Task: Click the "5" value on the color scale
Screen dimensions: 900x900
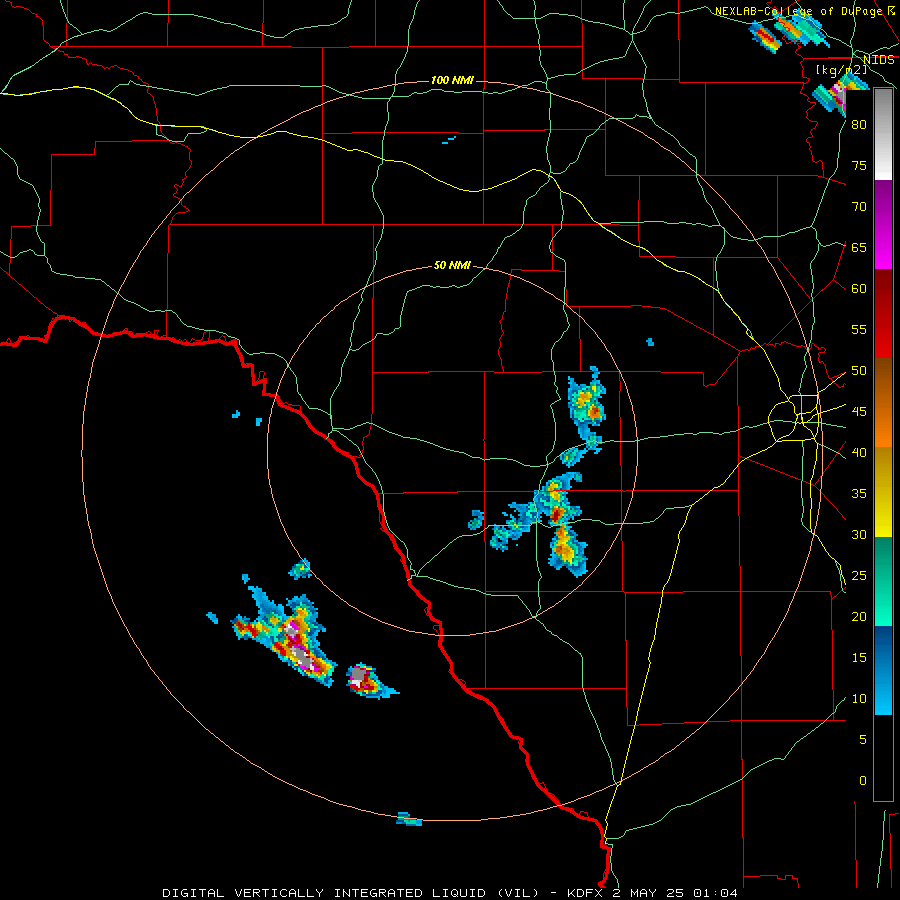Action: click(x=863, y=740)
